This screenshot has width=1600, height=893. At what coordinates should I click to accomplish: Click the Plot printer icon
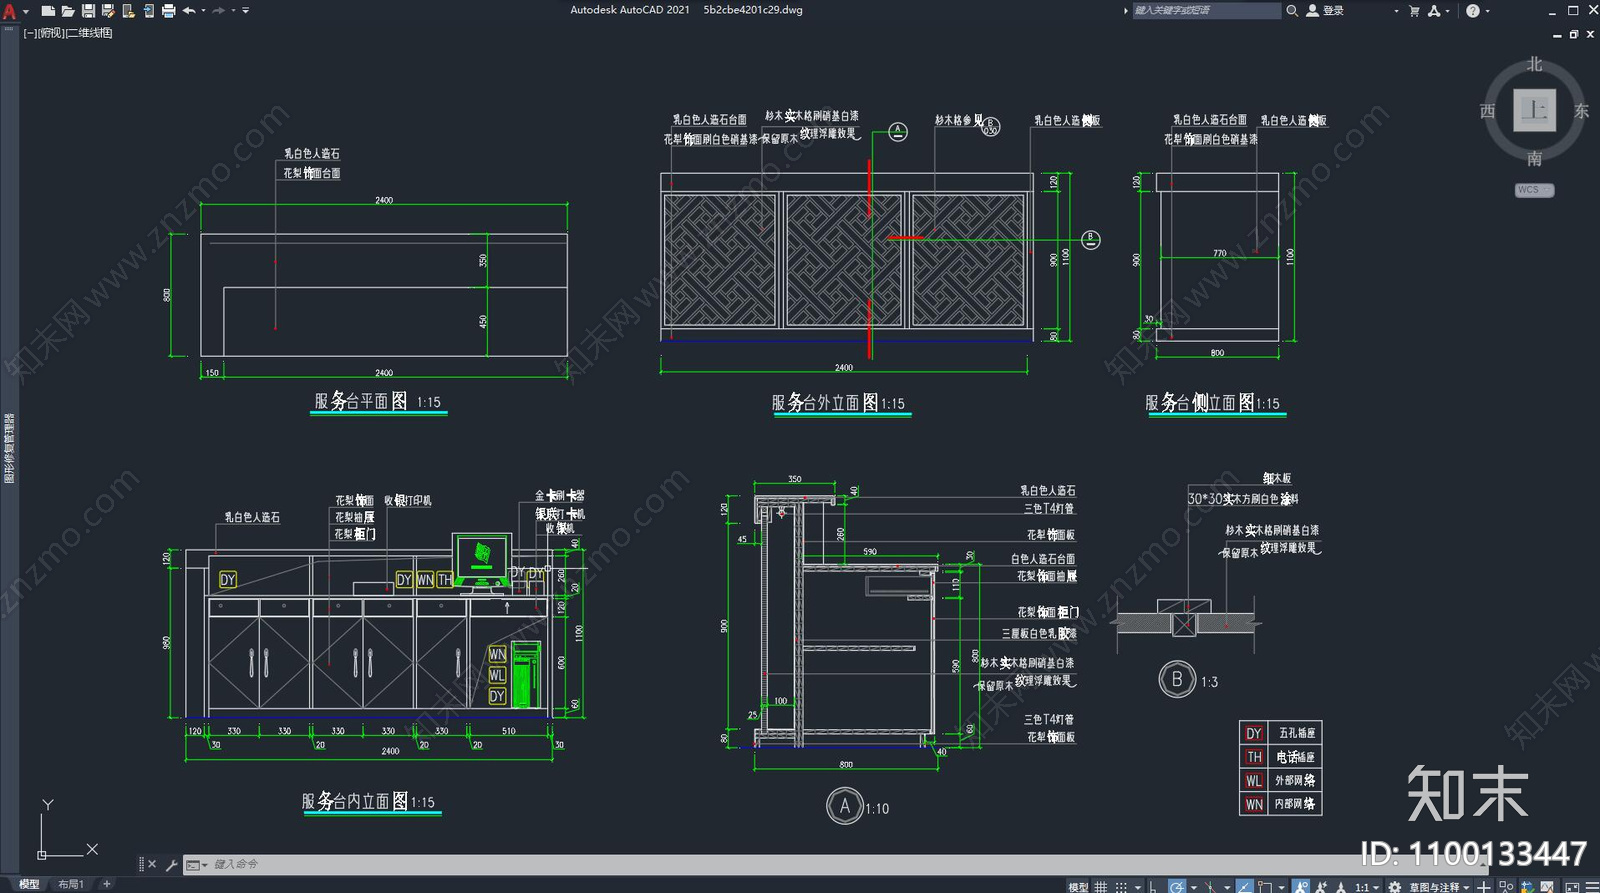click(168, 11)
